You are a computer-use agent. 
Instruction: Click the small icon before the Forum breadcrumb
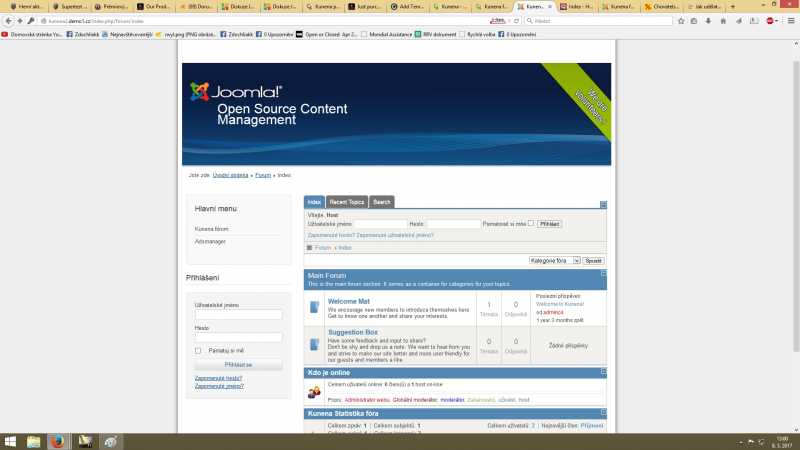click(x=309, y=247)
